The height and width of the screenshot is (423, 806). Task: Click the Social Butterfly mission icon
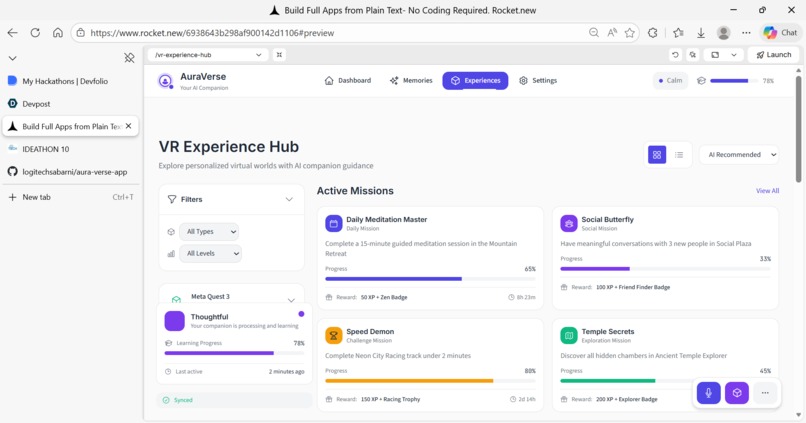click(569, 224)
